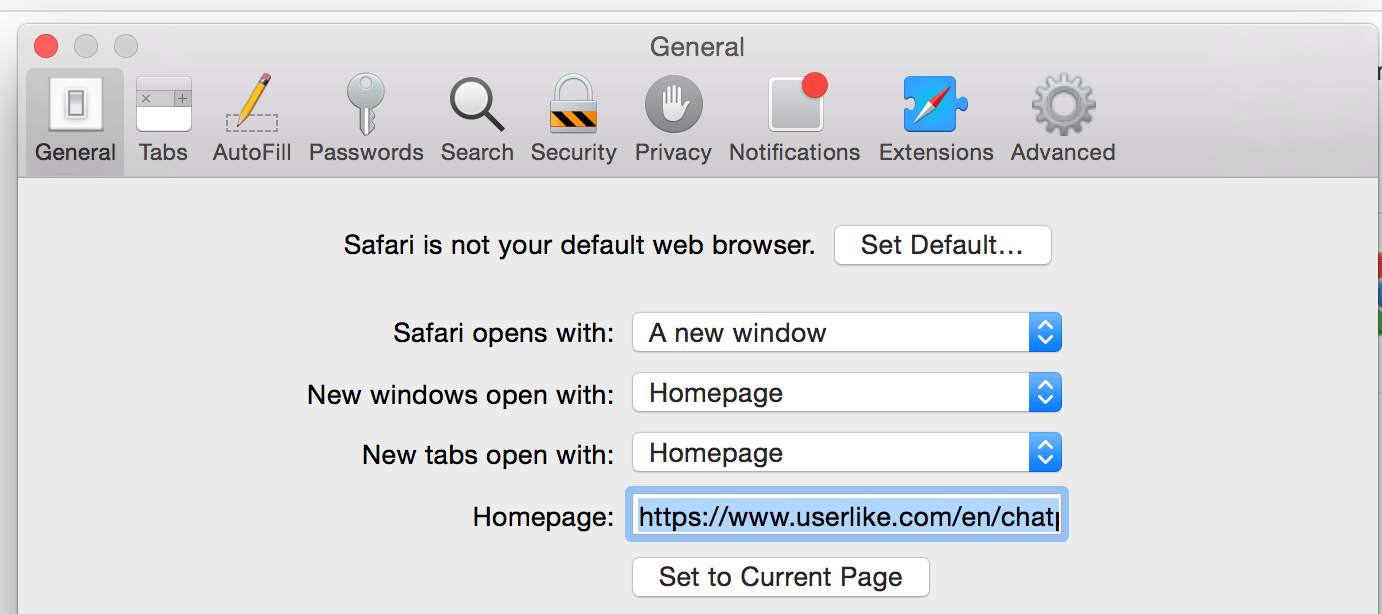Open the Security padlock pane
This screenshot has width=1382, height=614.
(573, 120)
